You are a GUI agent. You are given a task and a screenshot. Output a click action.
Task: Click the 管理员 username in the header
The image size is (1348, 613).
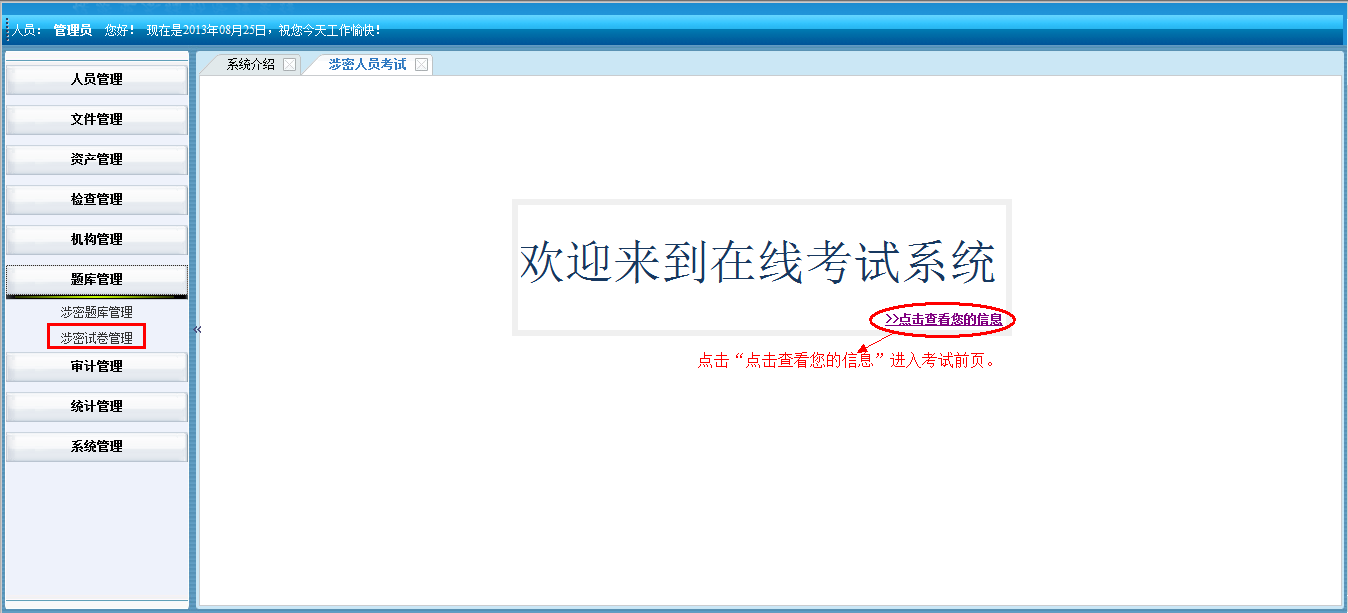[x=73, y=30]
